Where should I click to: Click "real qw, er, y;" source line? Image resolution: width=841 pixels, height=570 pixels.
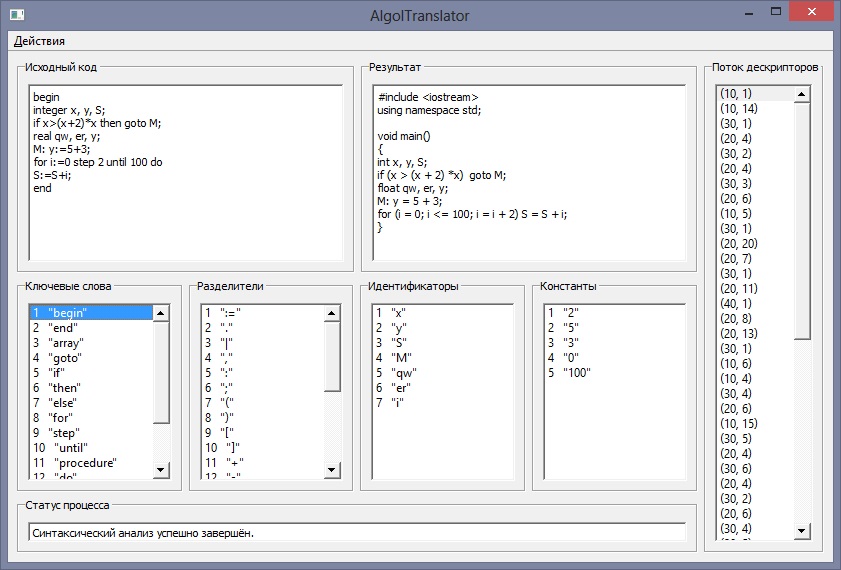(x=67, y=136)
